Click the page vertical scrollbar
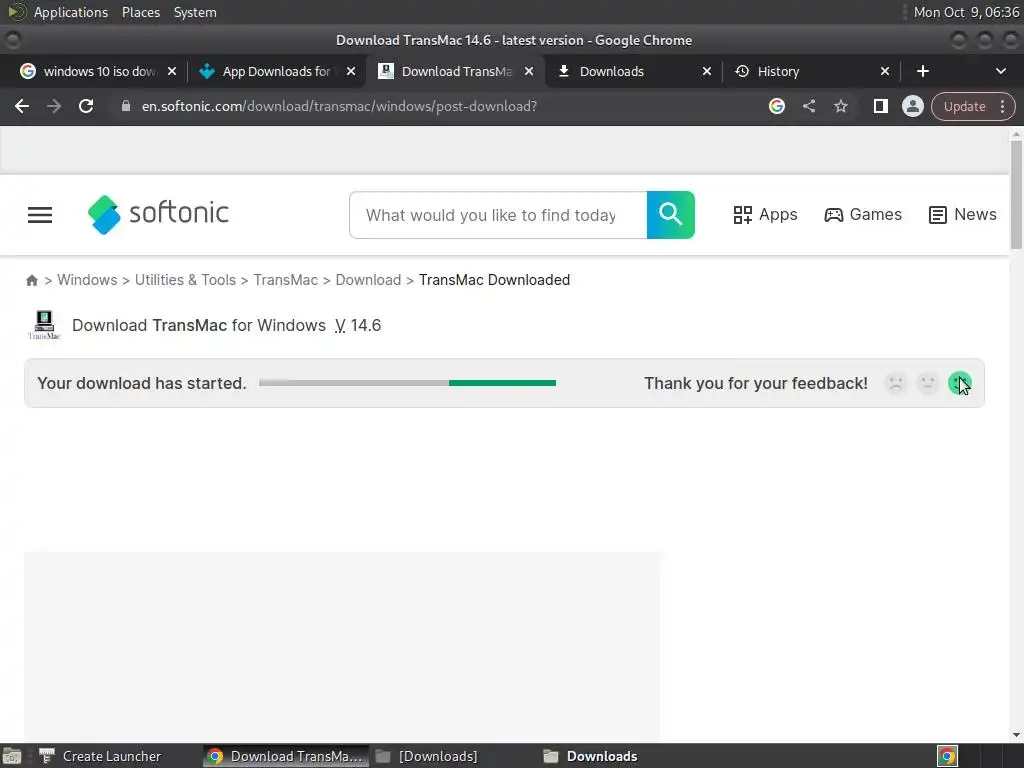 [x=1016, y=195]
